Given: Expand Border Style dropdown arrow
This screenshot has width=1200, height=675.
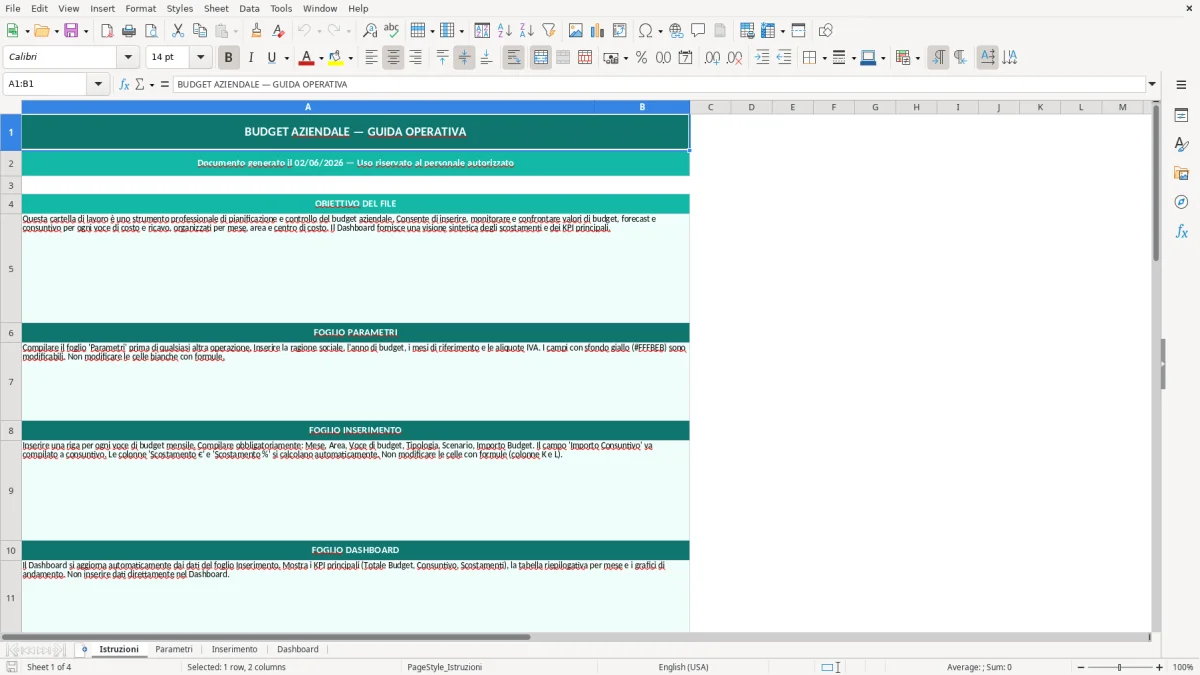Looking at the screenshot, I should 853,58.
